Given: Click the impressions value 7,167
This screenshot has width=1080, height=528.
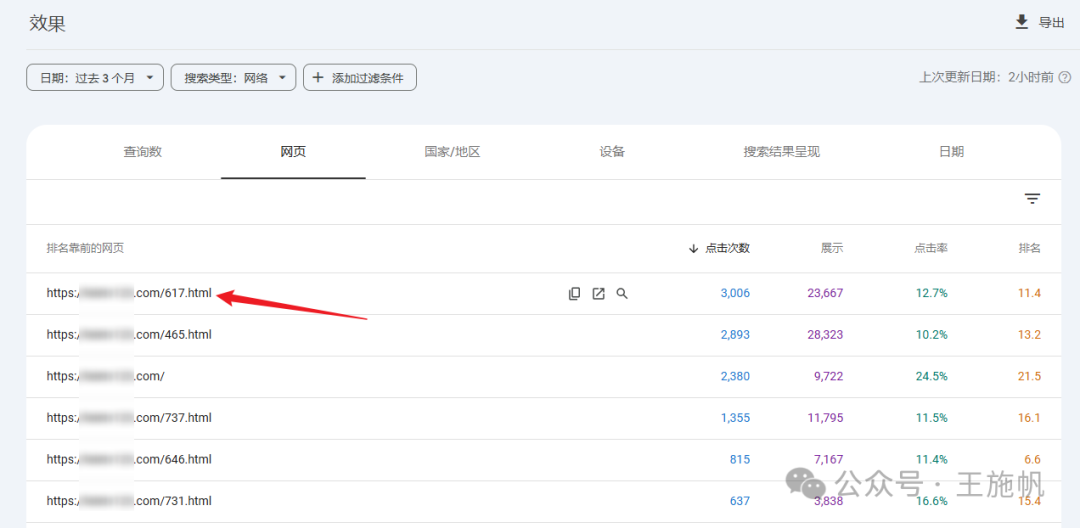Looking at the screenshot, I should (829, 459).
